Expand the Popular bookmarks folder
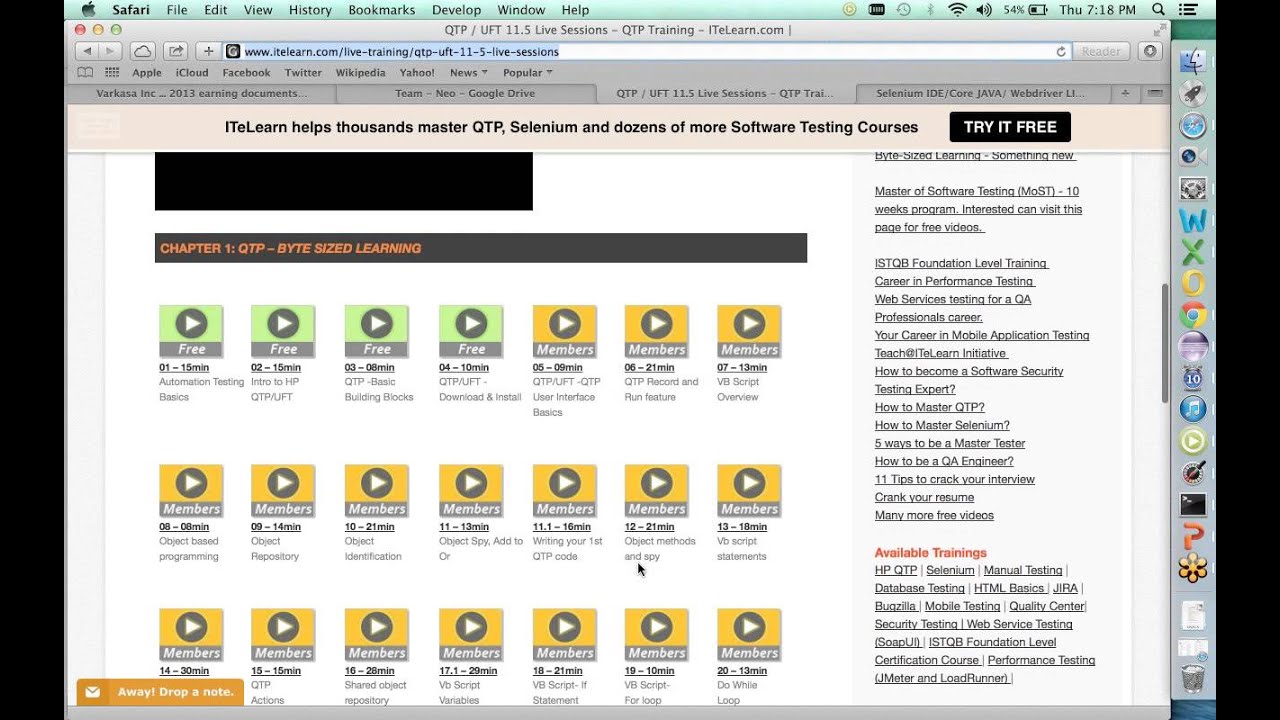1280x720 pixels. point(527,72)
